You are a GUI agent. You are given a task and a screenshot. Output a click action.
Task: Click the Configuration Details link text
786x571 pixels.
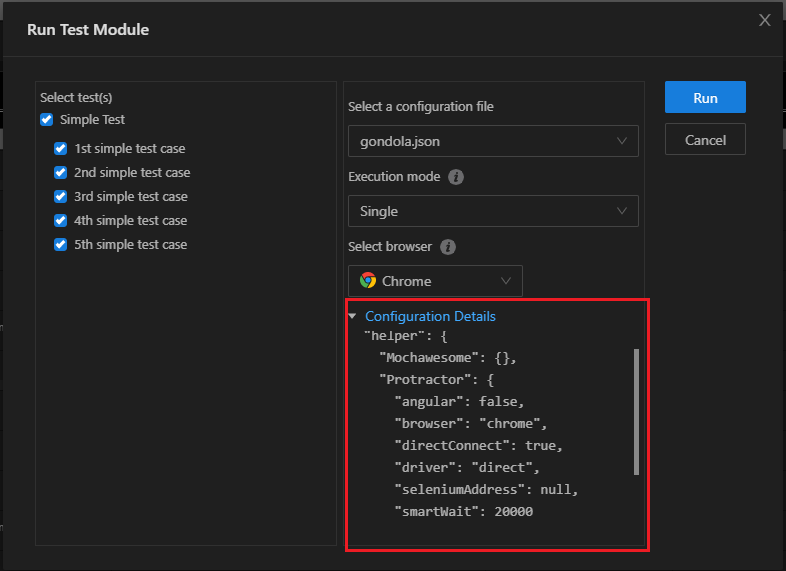pos(430,316)
